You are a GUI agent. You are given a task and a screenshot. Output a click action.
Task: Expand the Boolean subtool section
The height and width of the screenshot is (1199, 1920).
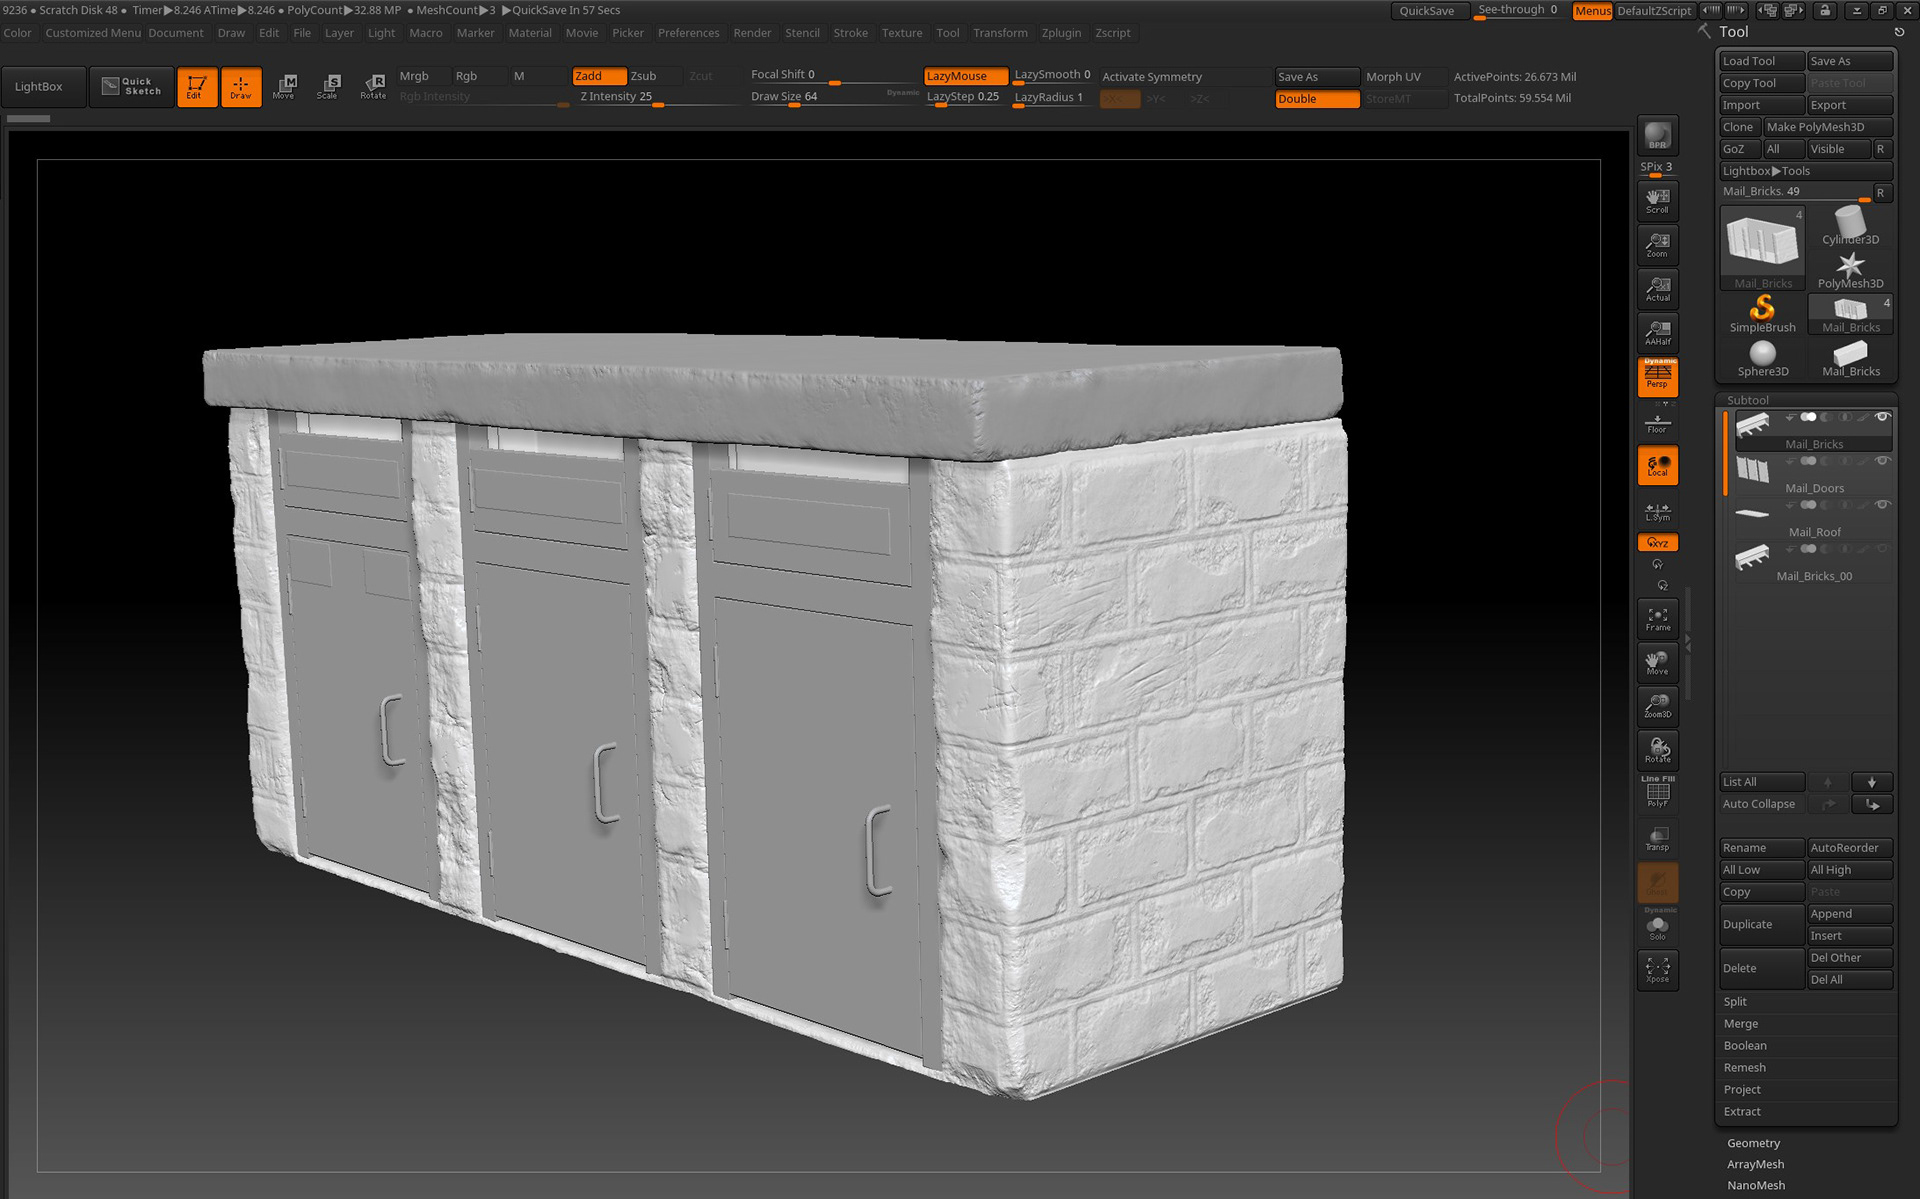point(1745,1046)
